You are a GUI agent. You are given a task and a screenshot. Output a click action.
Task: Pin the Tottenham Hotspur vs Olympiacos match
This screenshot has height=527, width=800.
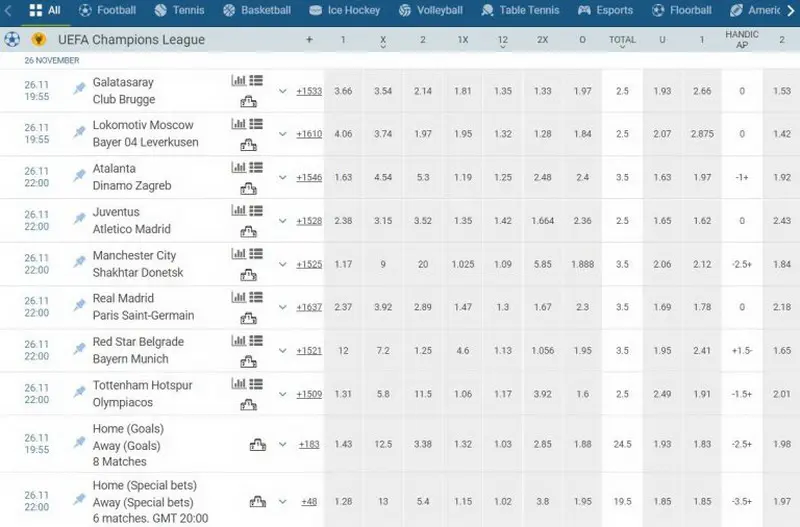click(80, 393)
